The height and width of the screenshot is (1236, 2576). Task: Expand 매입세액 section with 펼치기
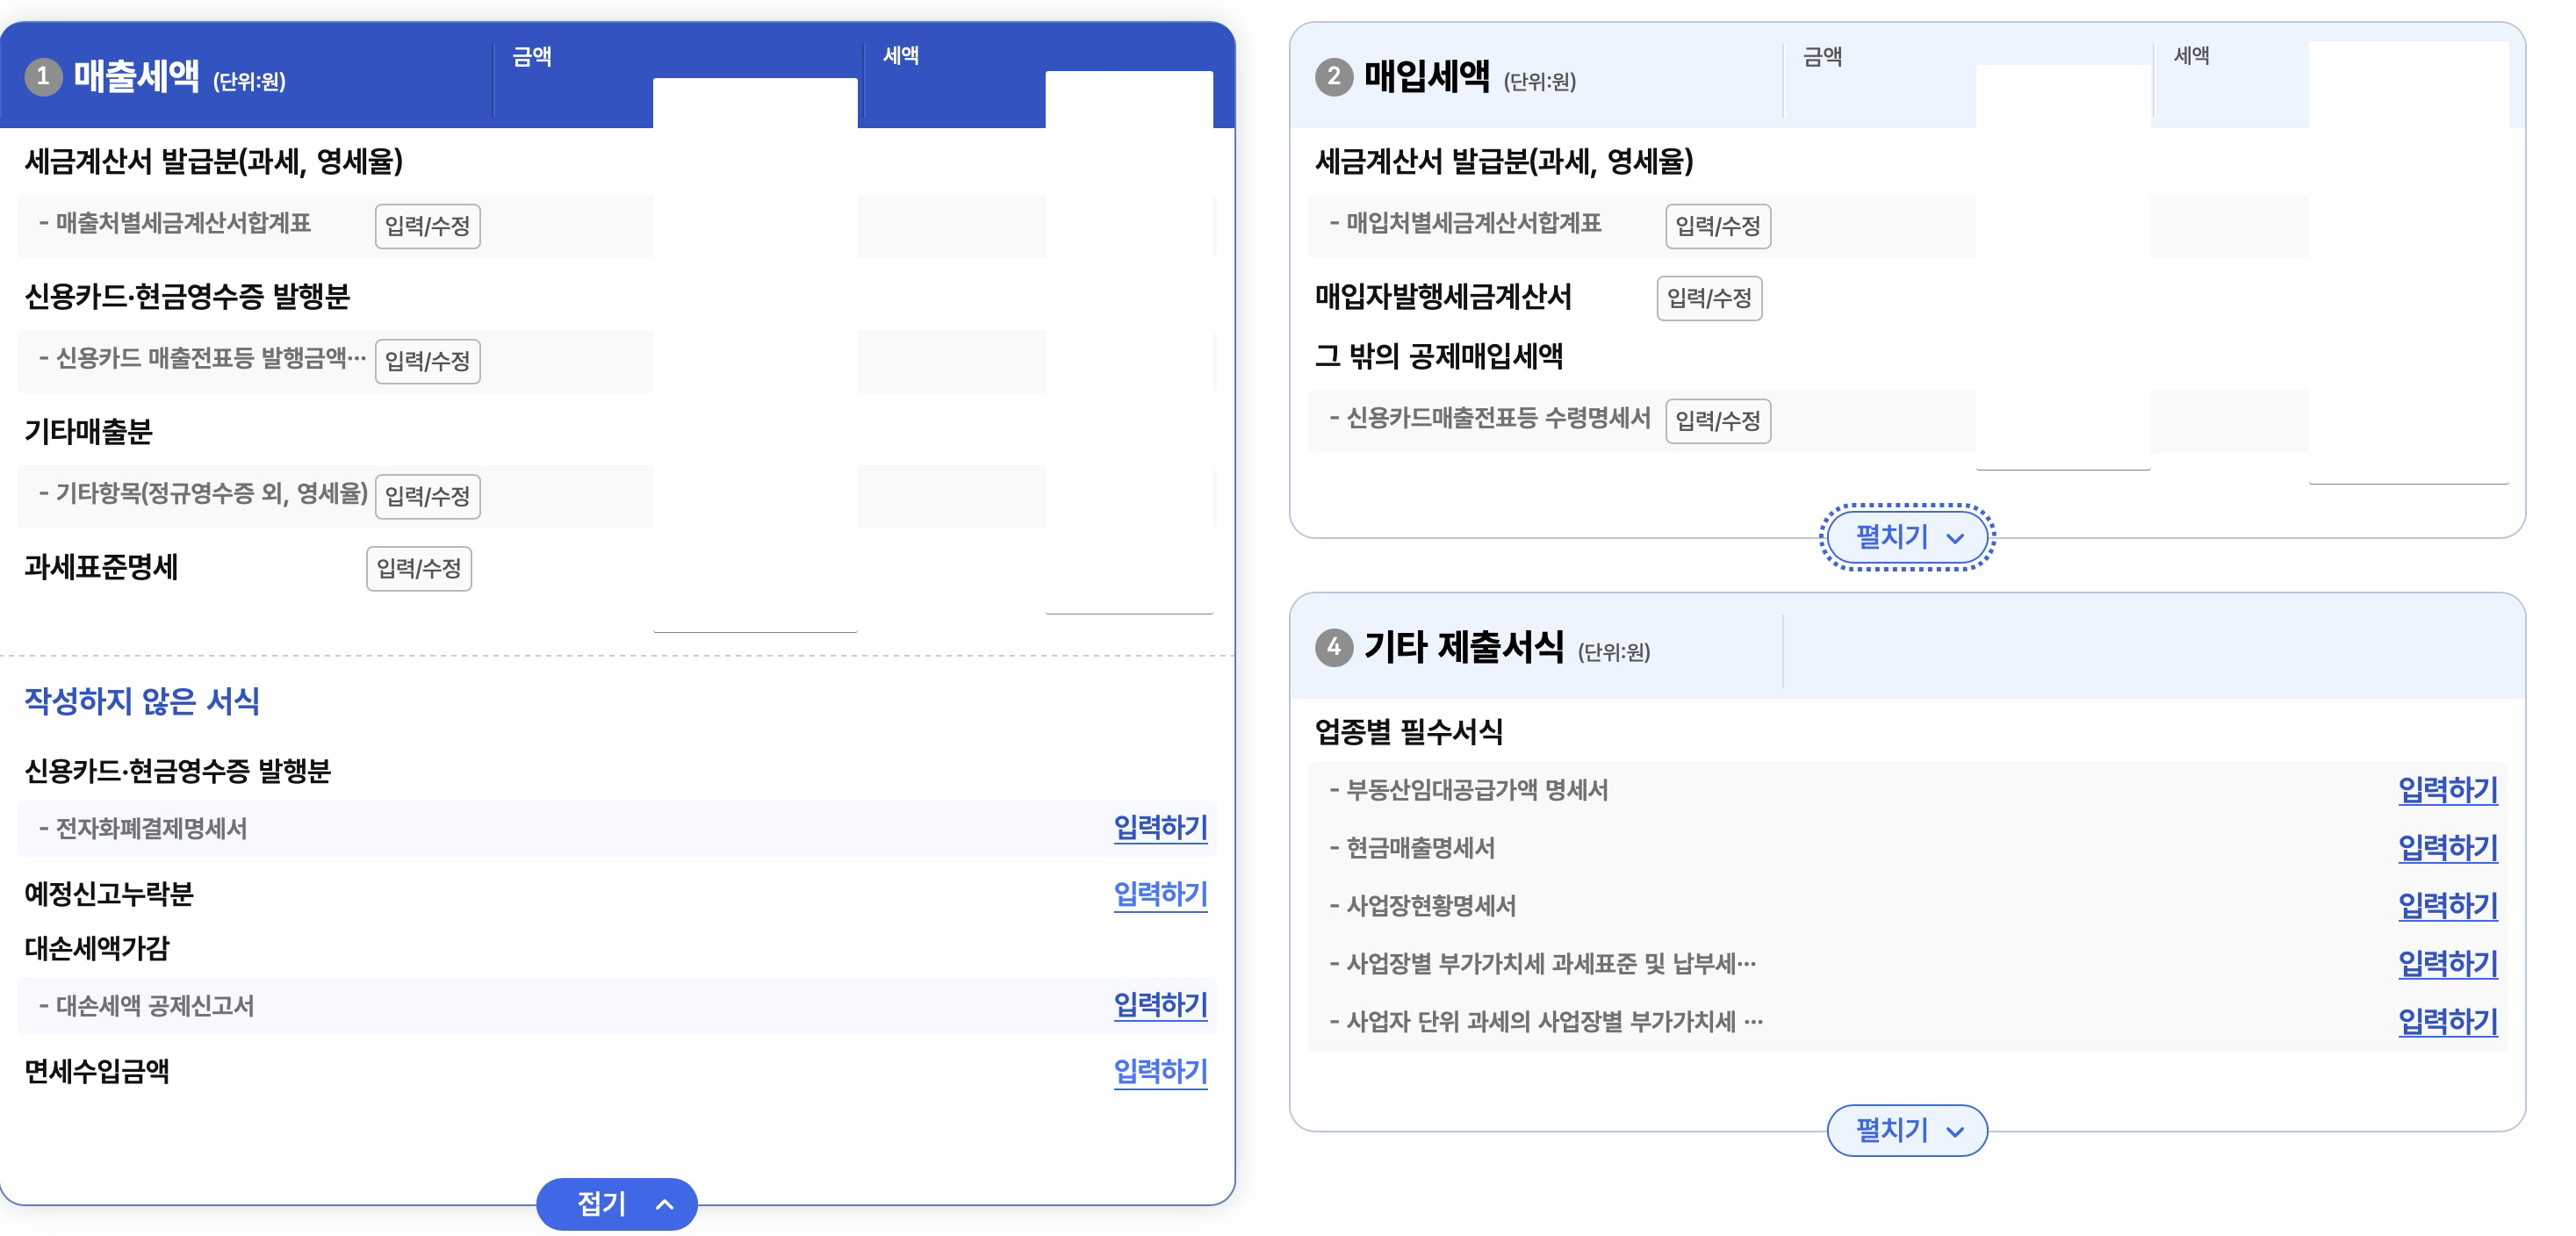pos(1907,537)
